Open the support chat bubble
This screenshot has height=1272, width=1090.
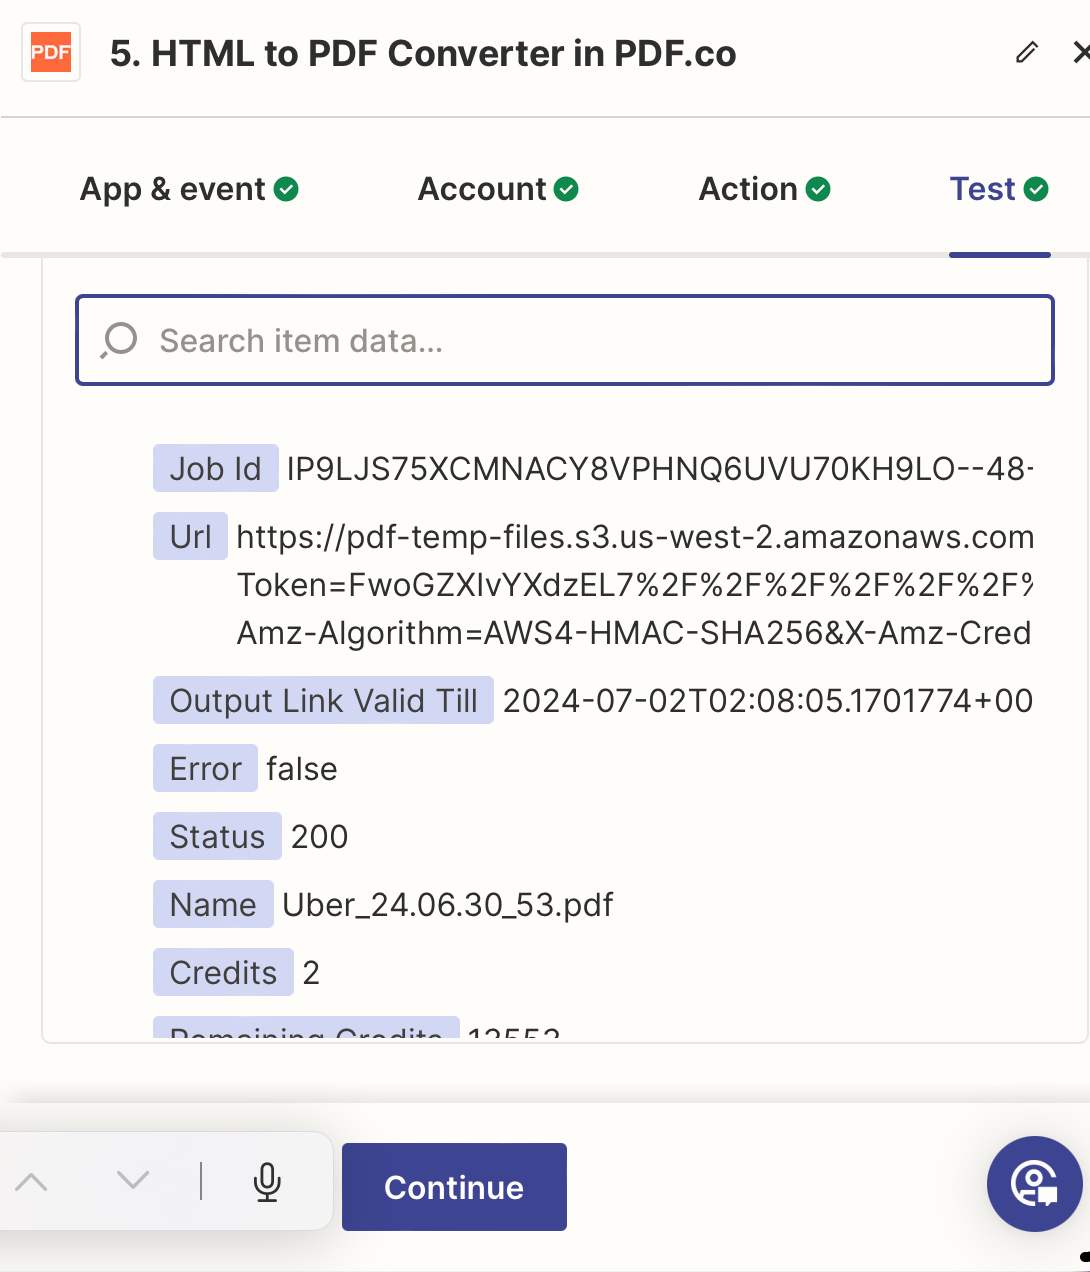pos(1034,1184)
